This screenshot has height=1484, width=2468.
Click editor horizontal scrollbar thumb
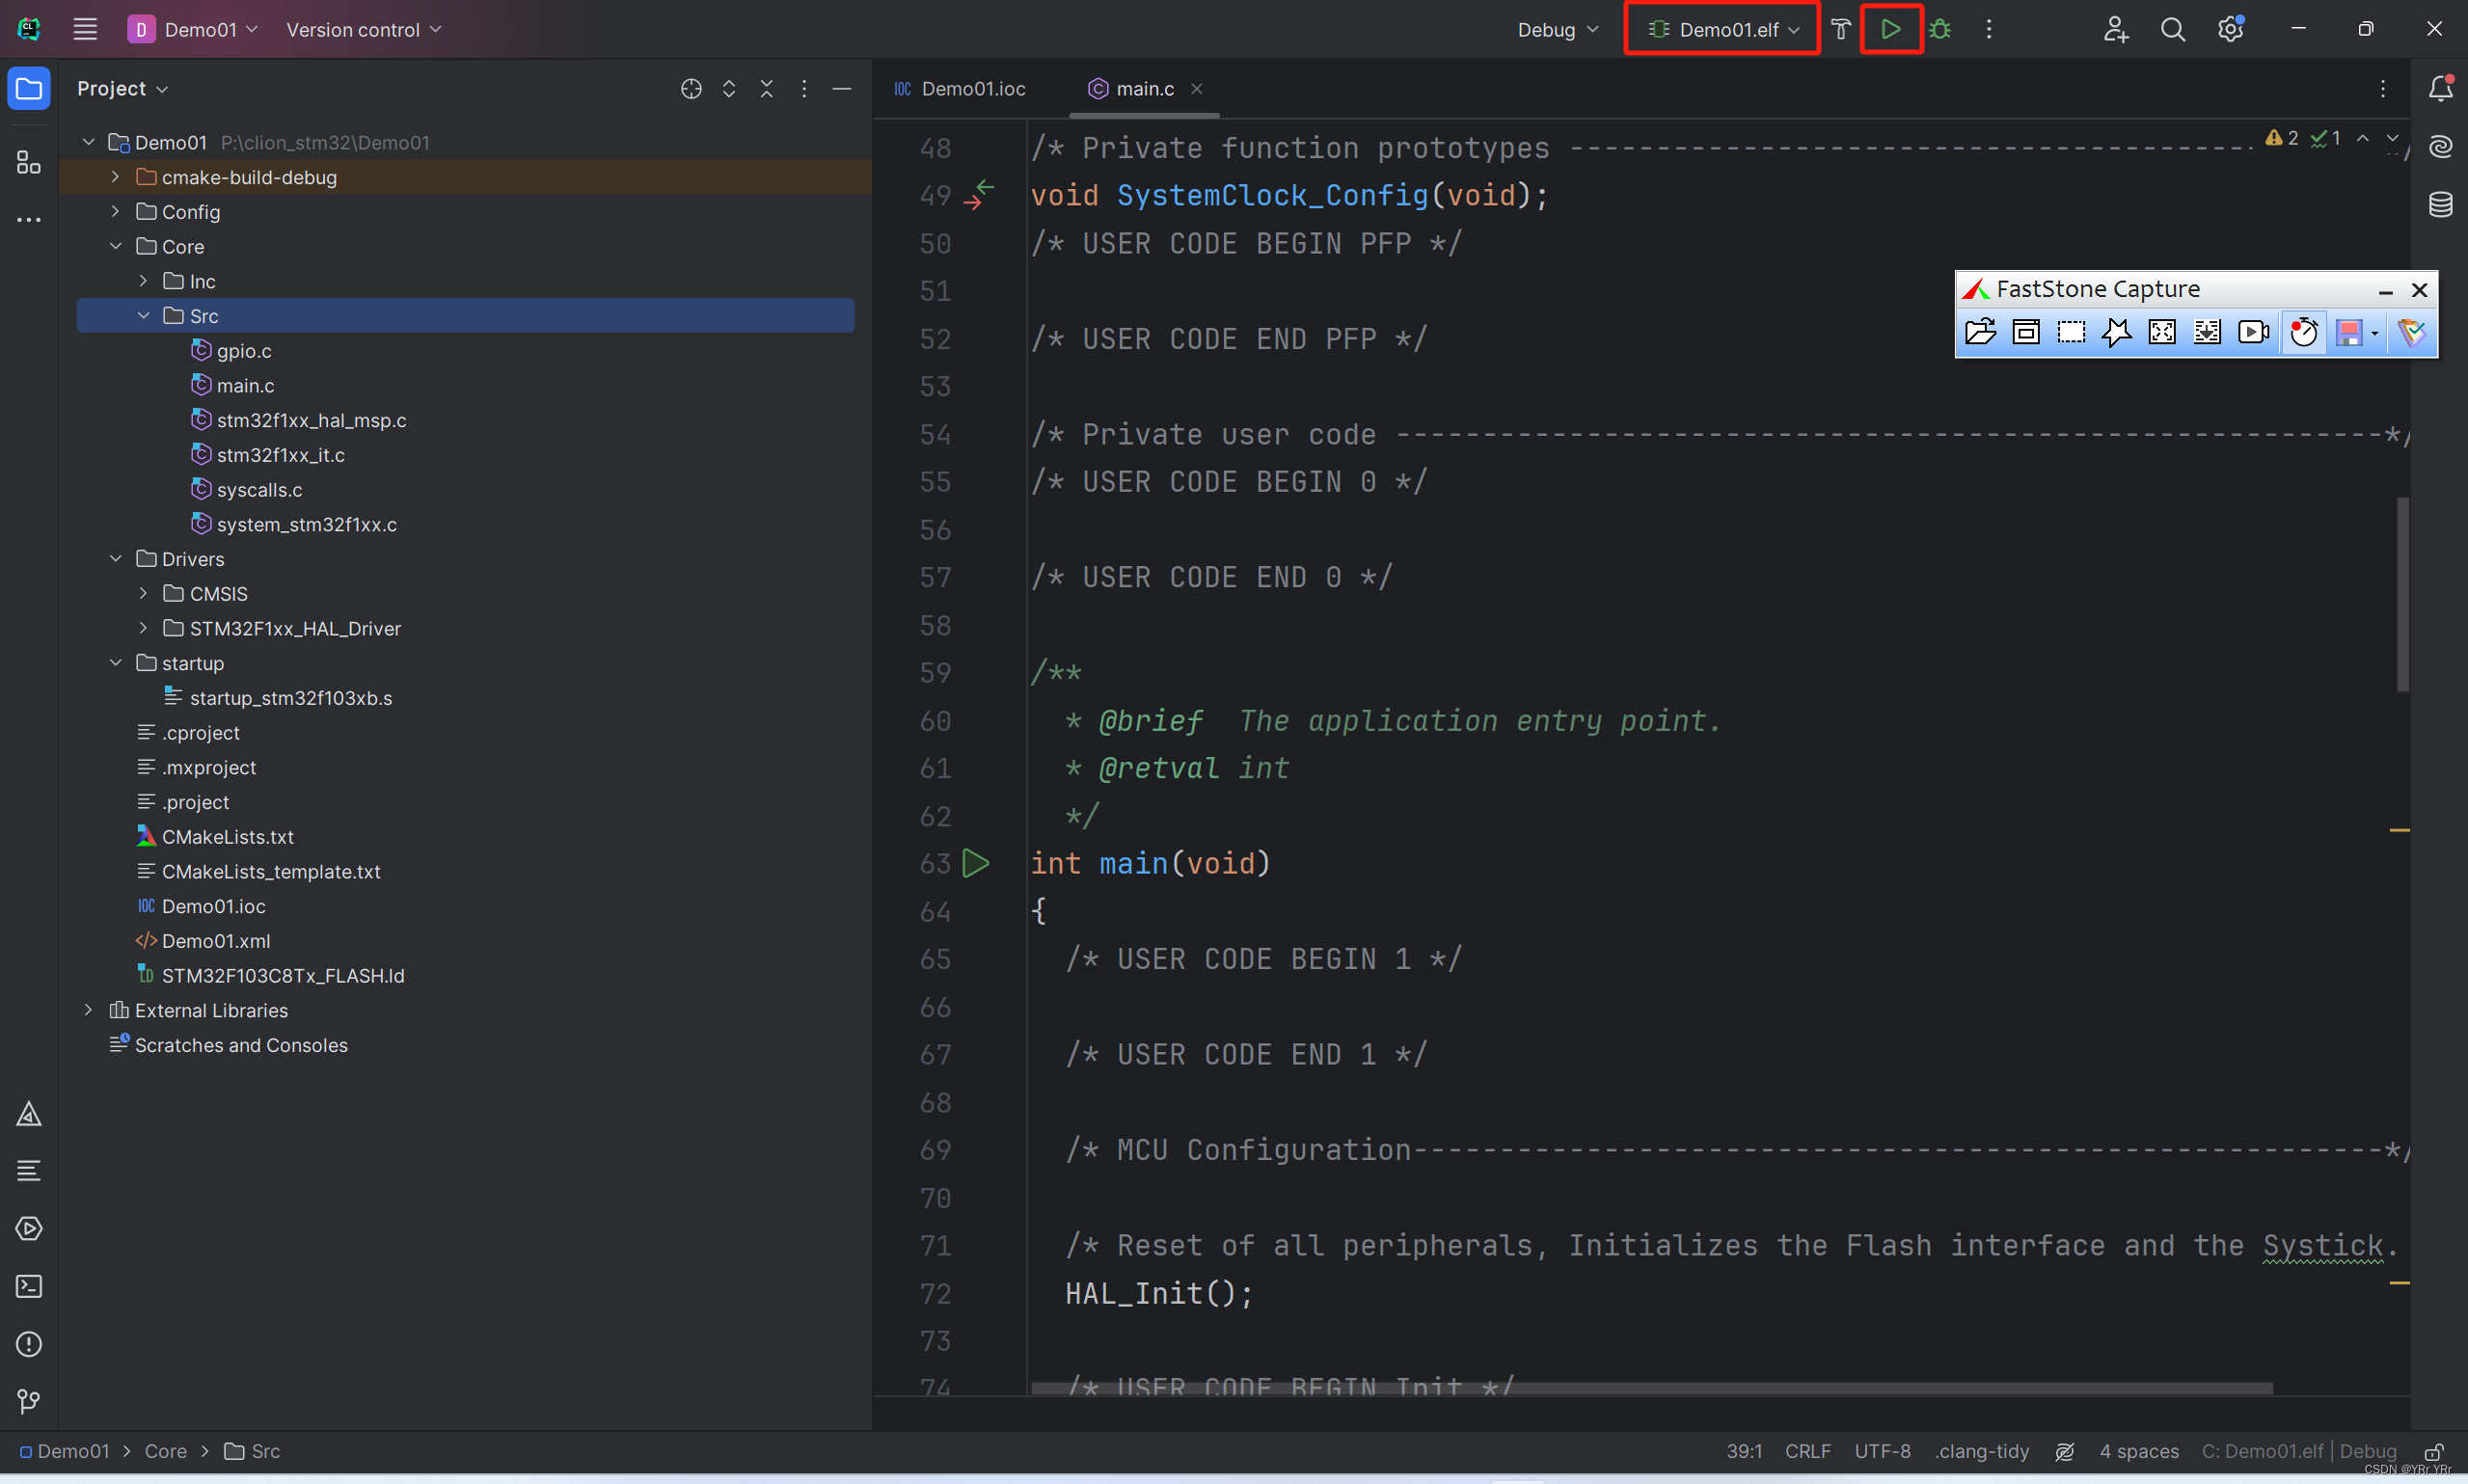[x=1652, y=1388]
